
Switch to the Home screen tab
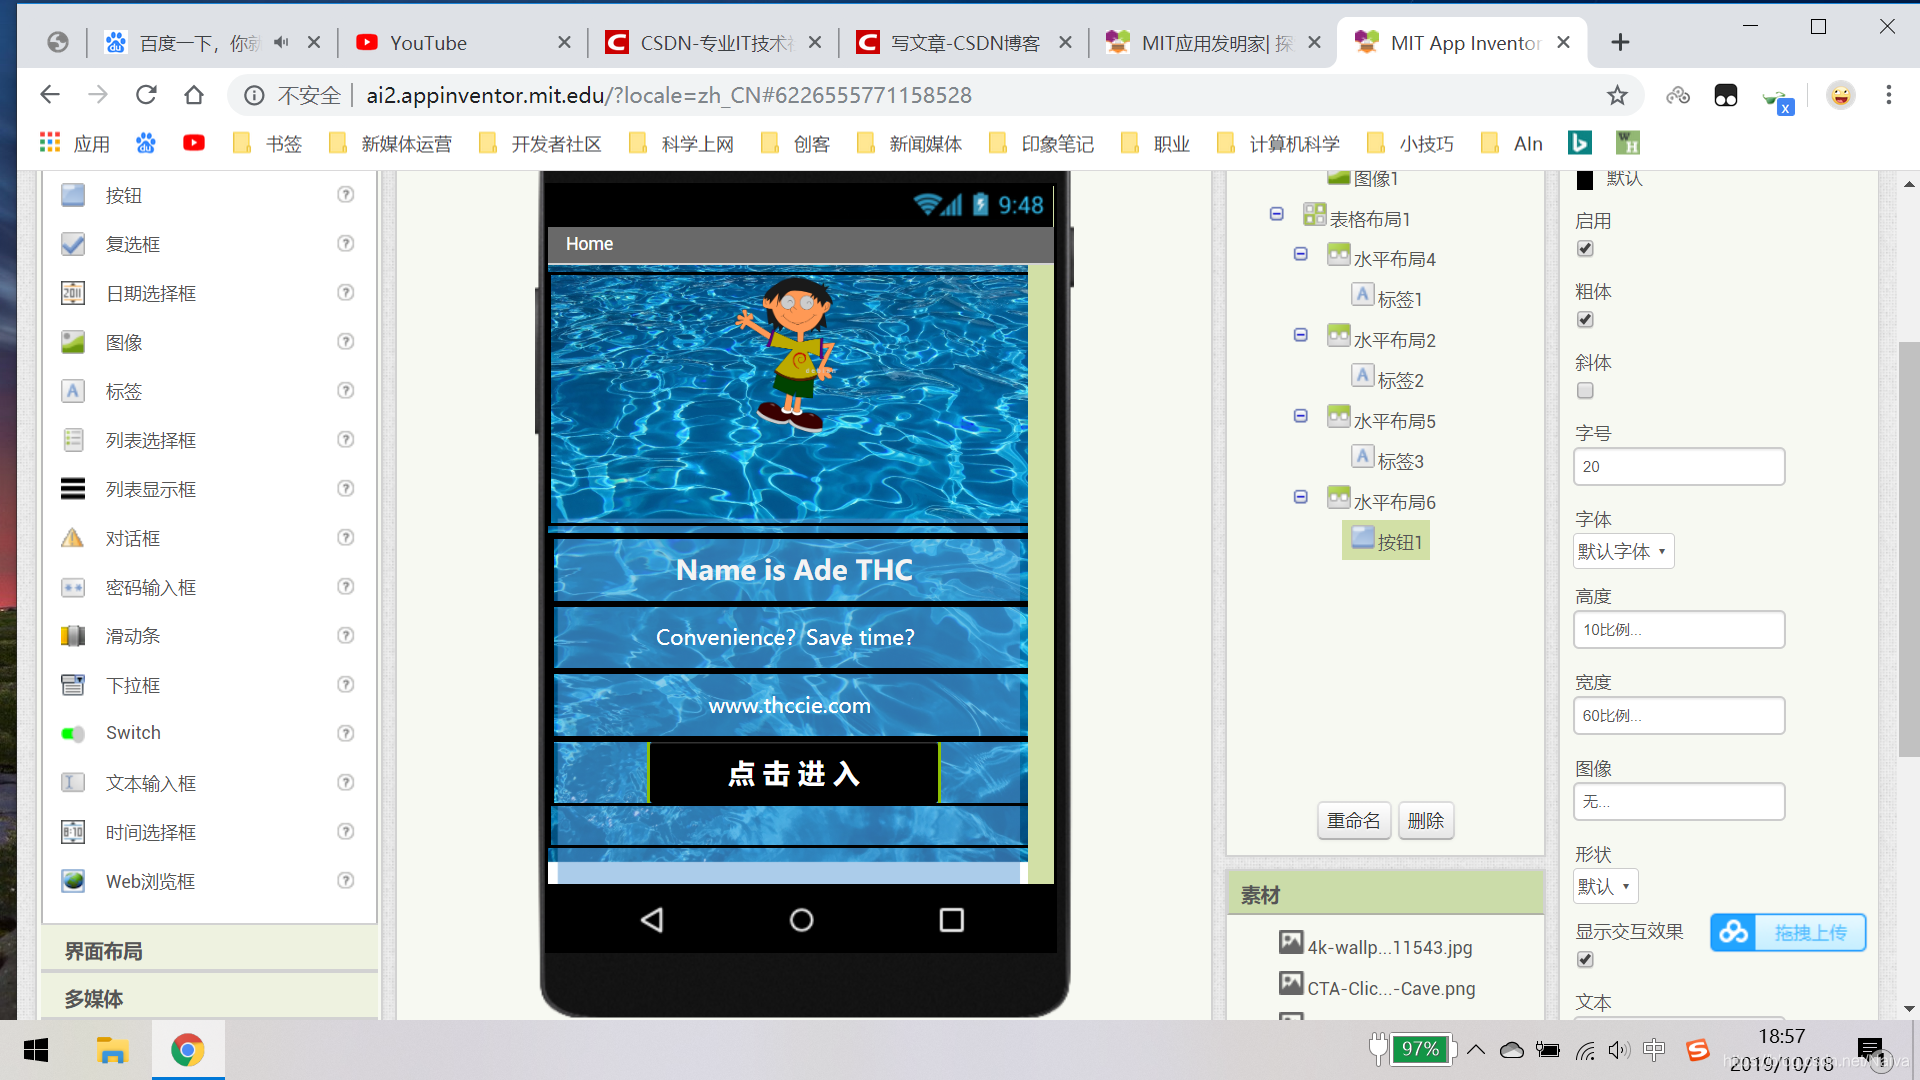tap(588, 244)
